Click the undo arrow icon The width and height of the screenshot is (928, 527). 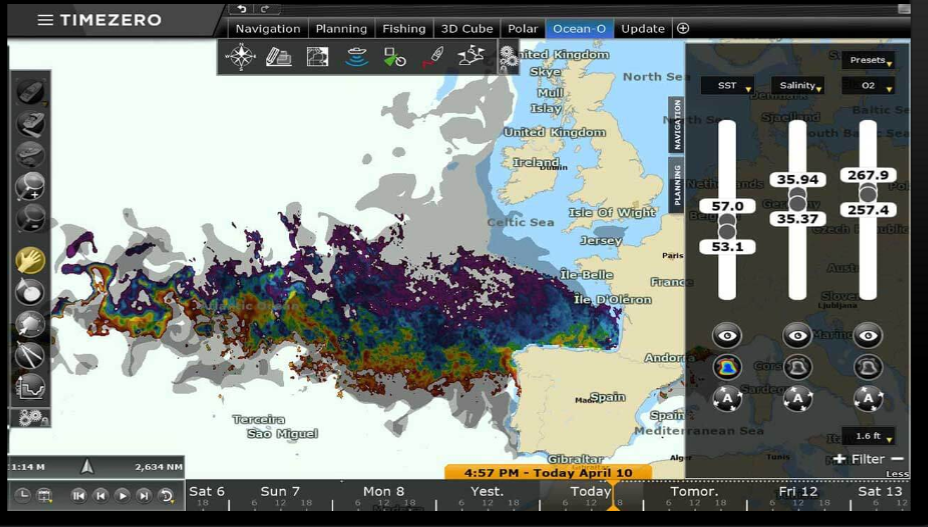(242, 9)
